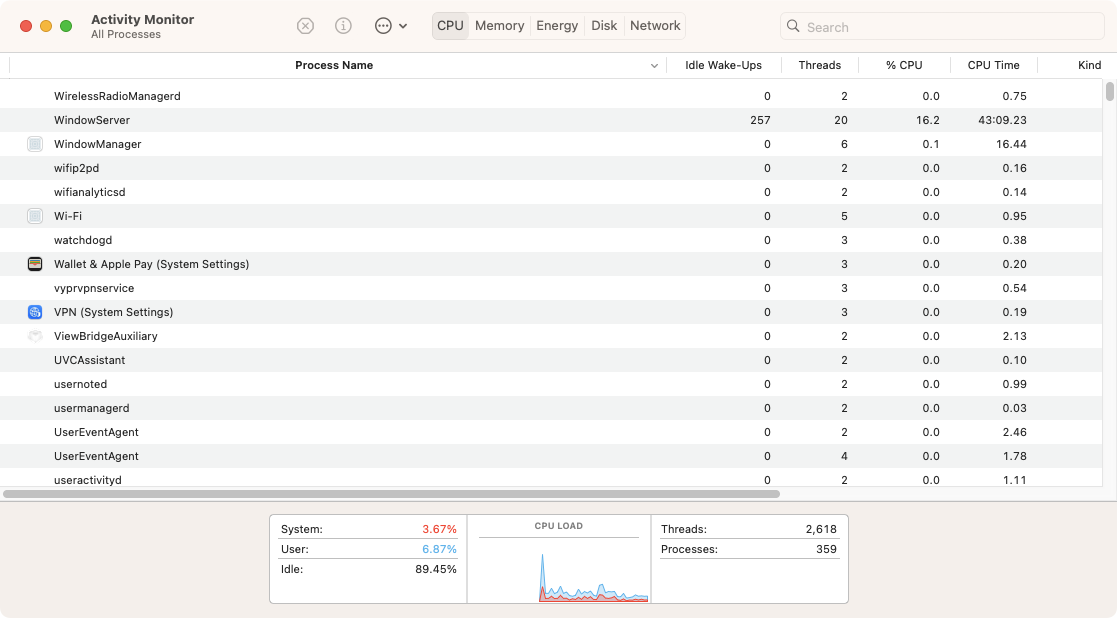1117x618 pixels.
Task: Select the watchdogd process row
Action: pyautogui.click(x=551, y=240)
